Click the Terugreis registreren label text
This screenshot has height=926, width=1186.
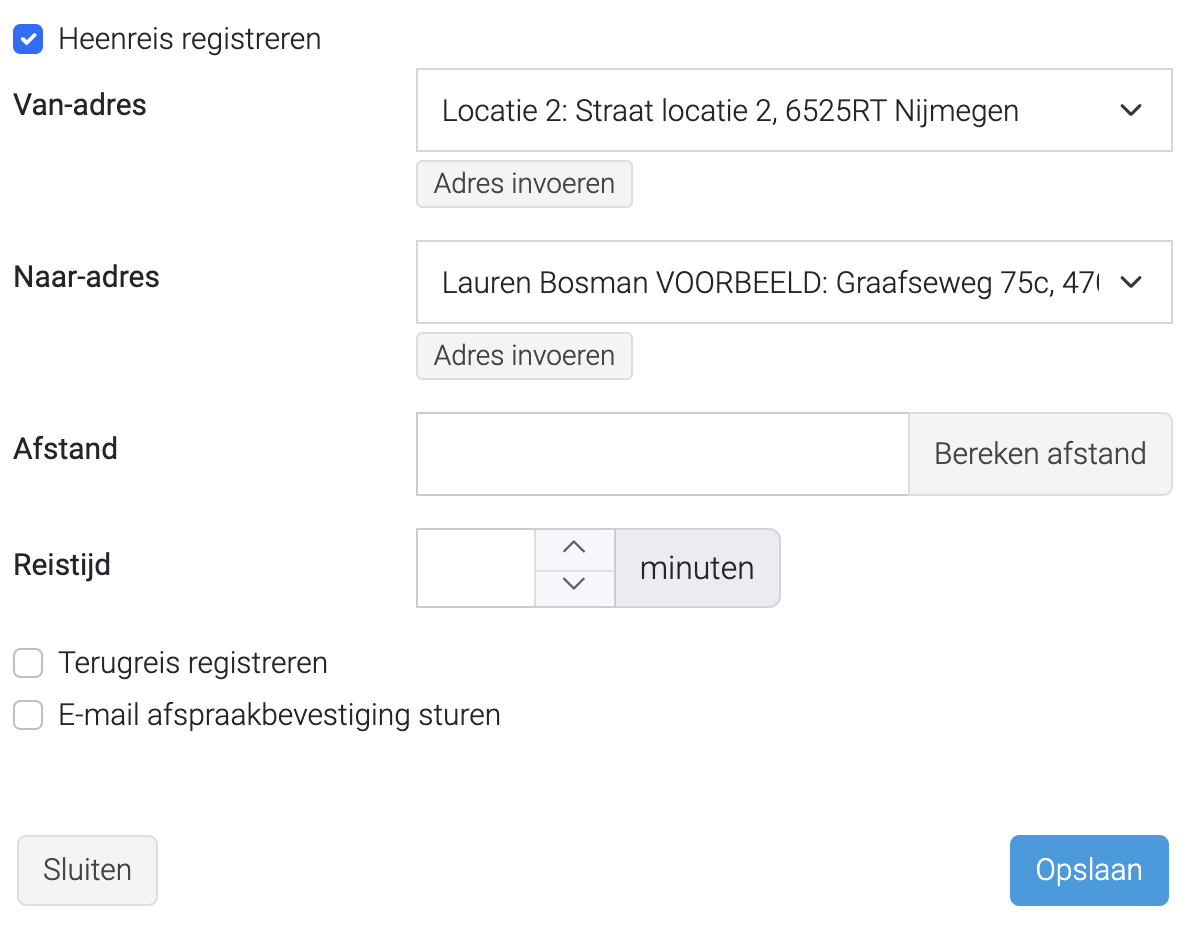(193, 663)
